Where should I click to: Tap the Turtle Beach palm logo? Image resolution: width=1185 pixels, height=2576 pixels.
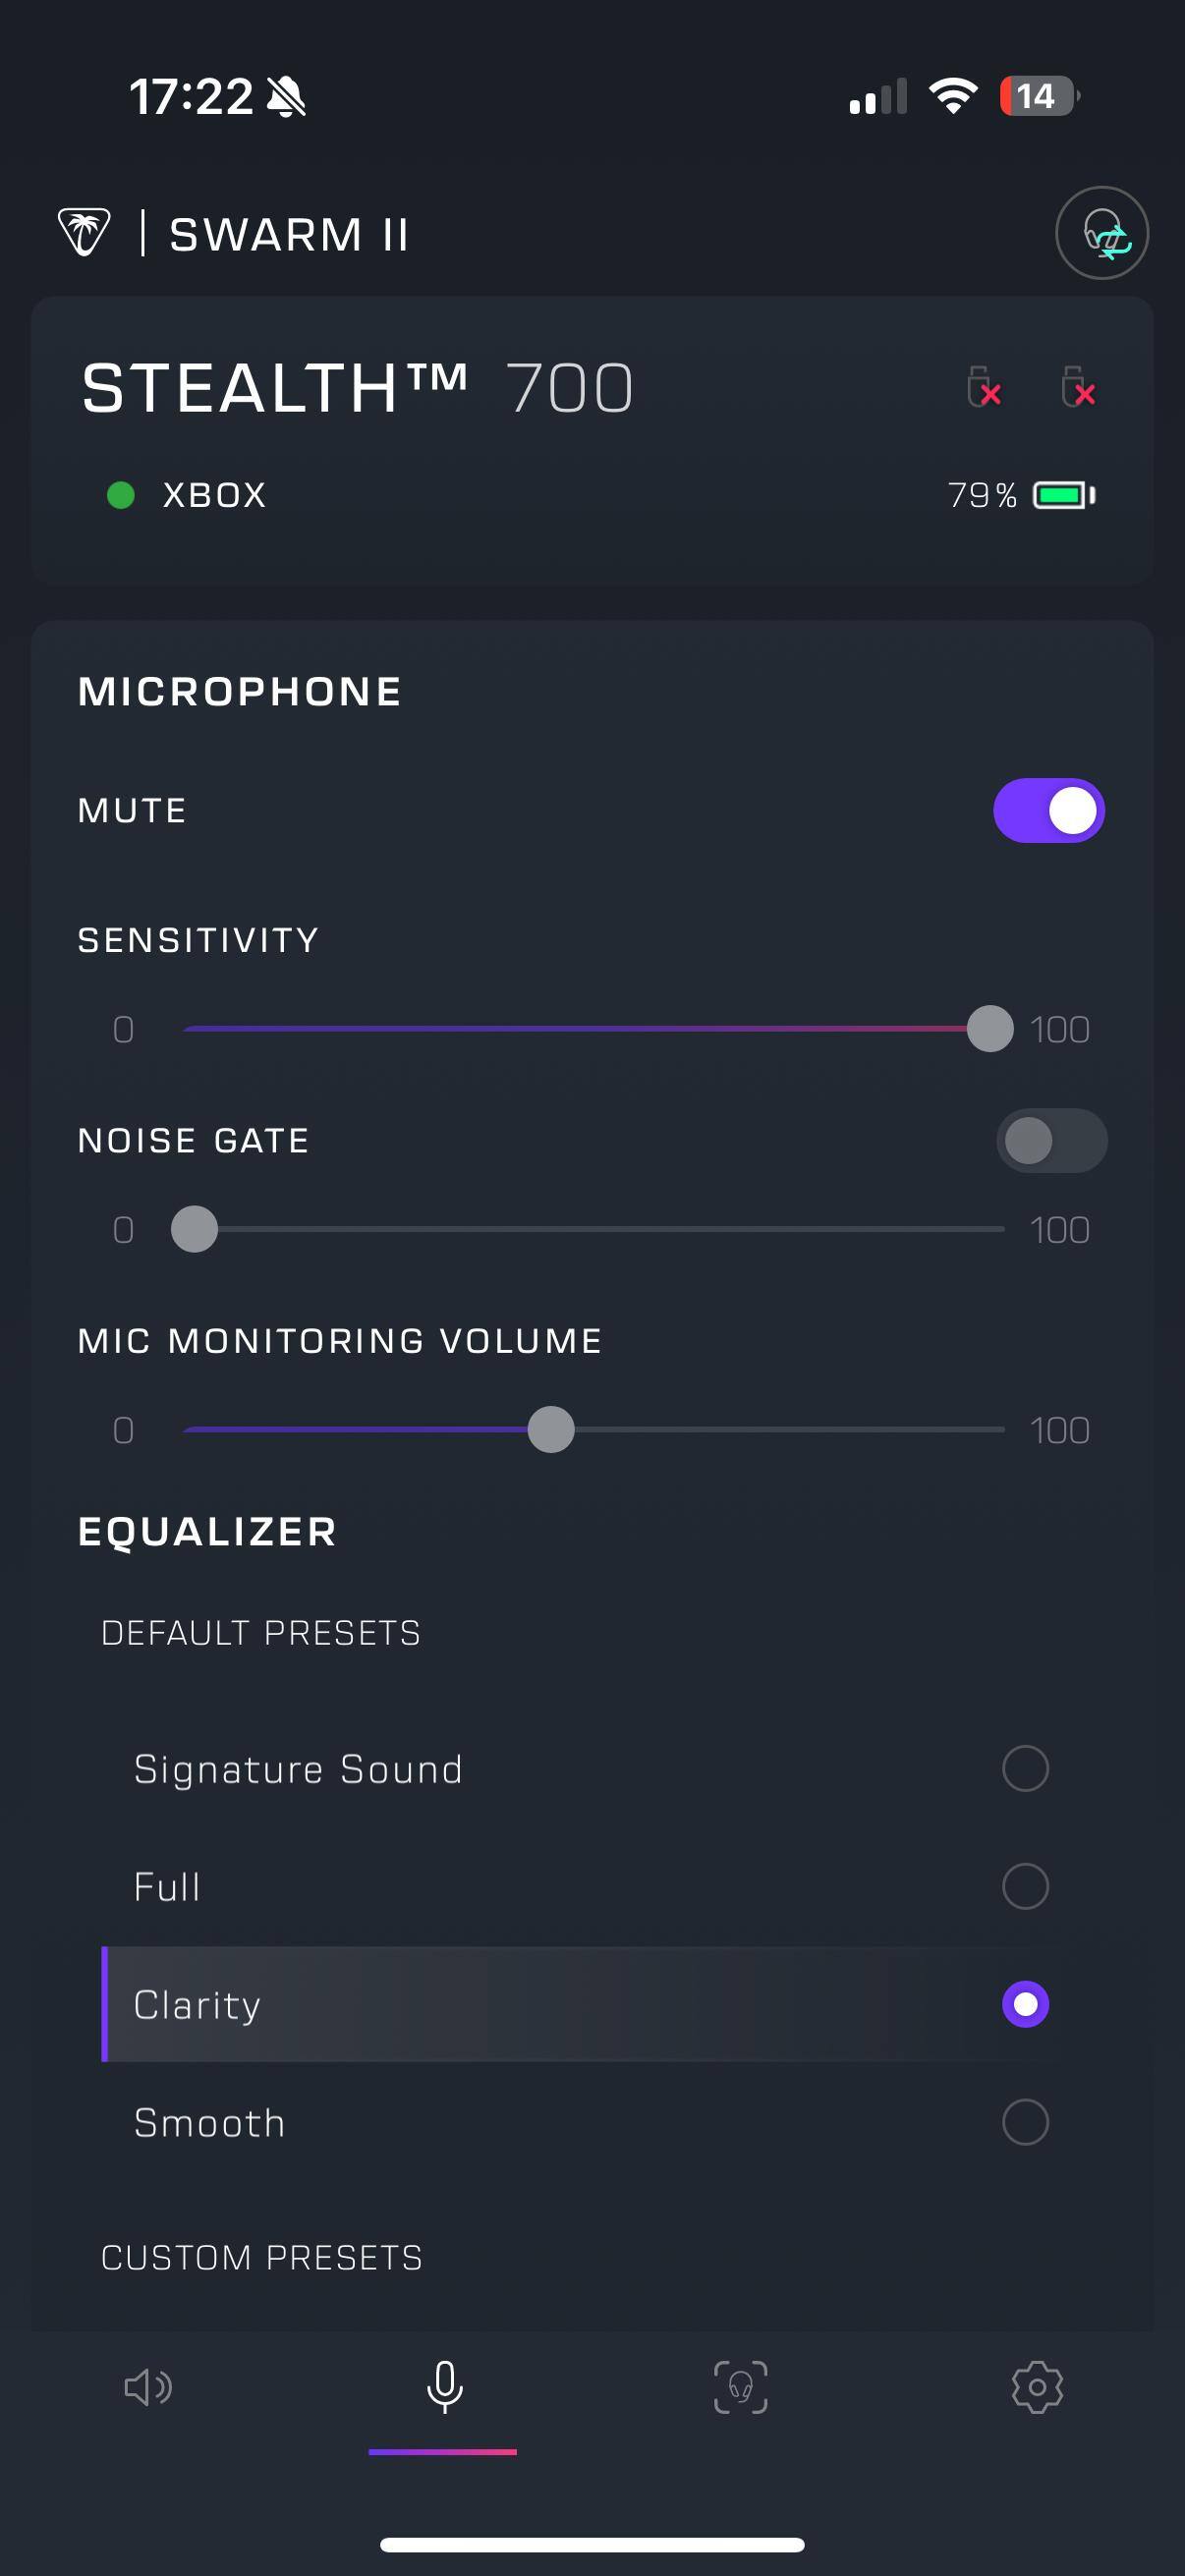(84, 233)
